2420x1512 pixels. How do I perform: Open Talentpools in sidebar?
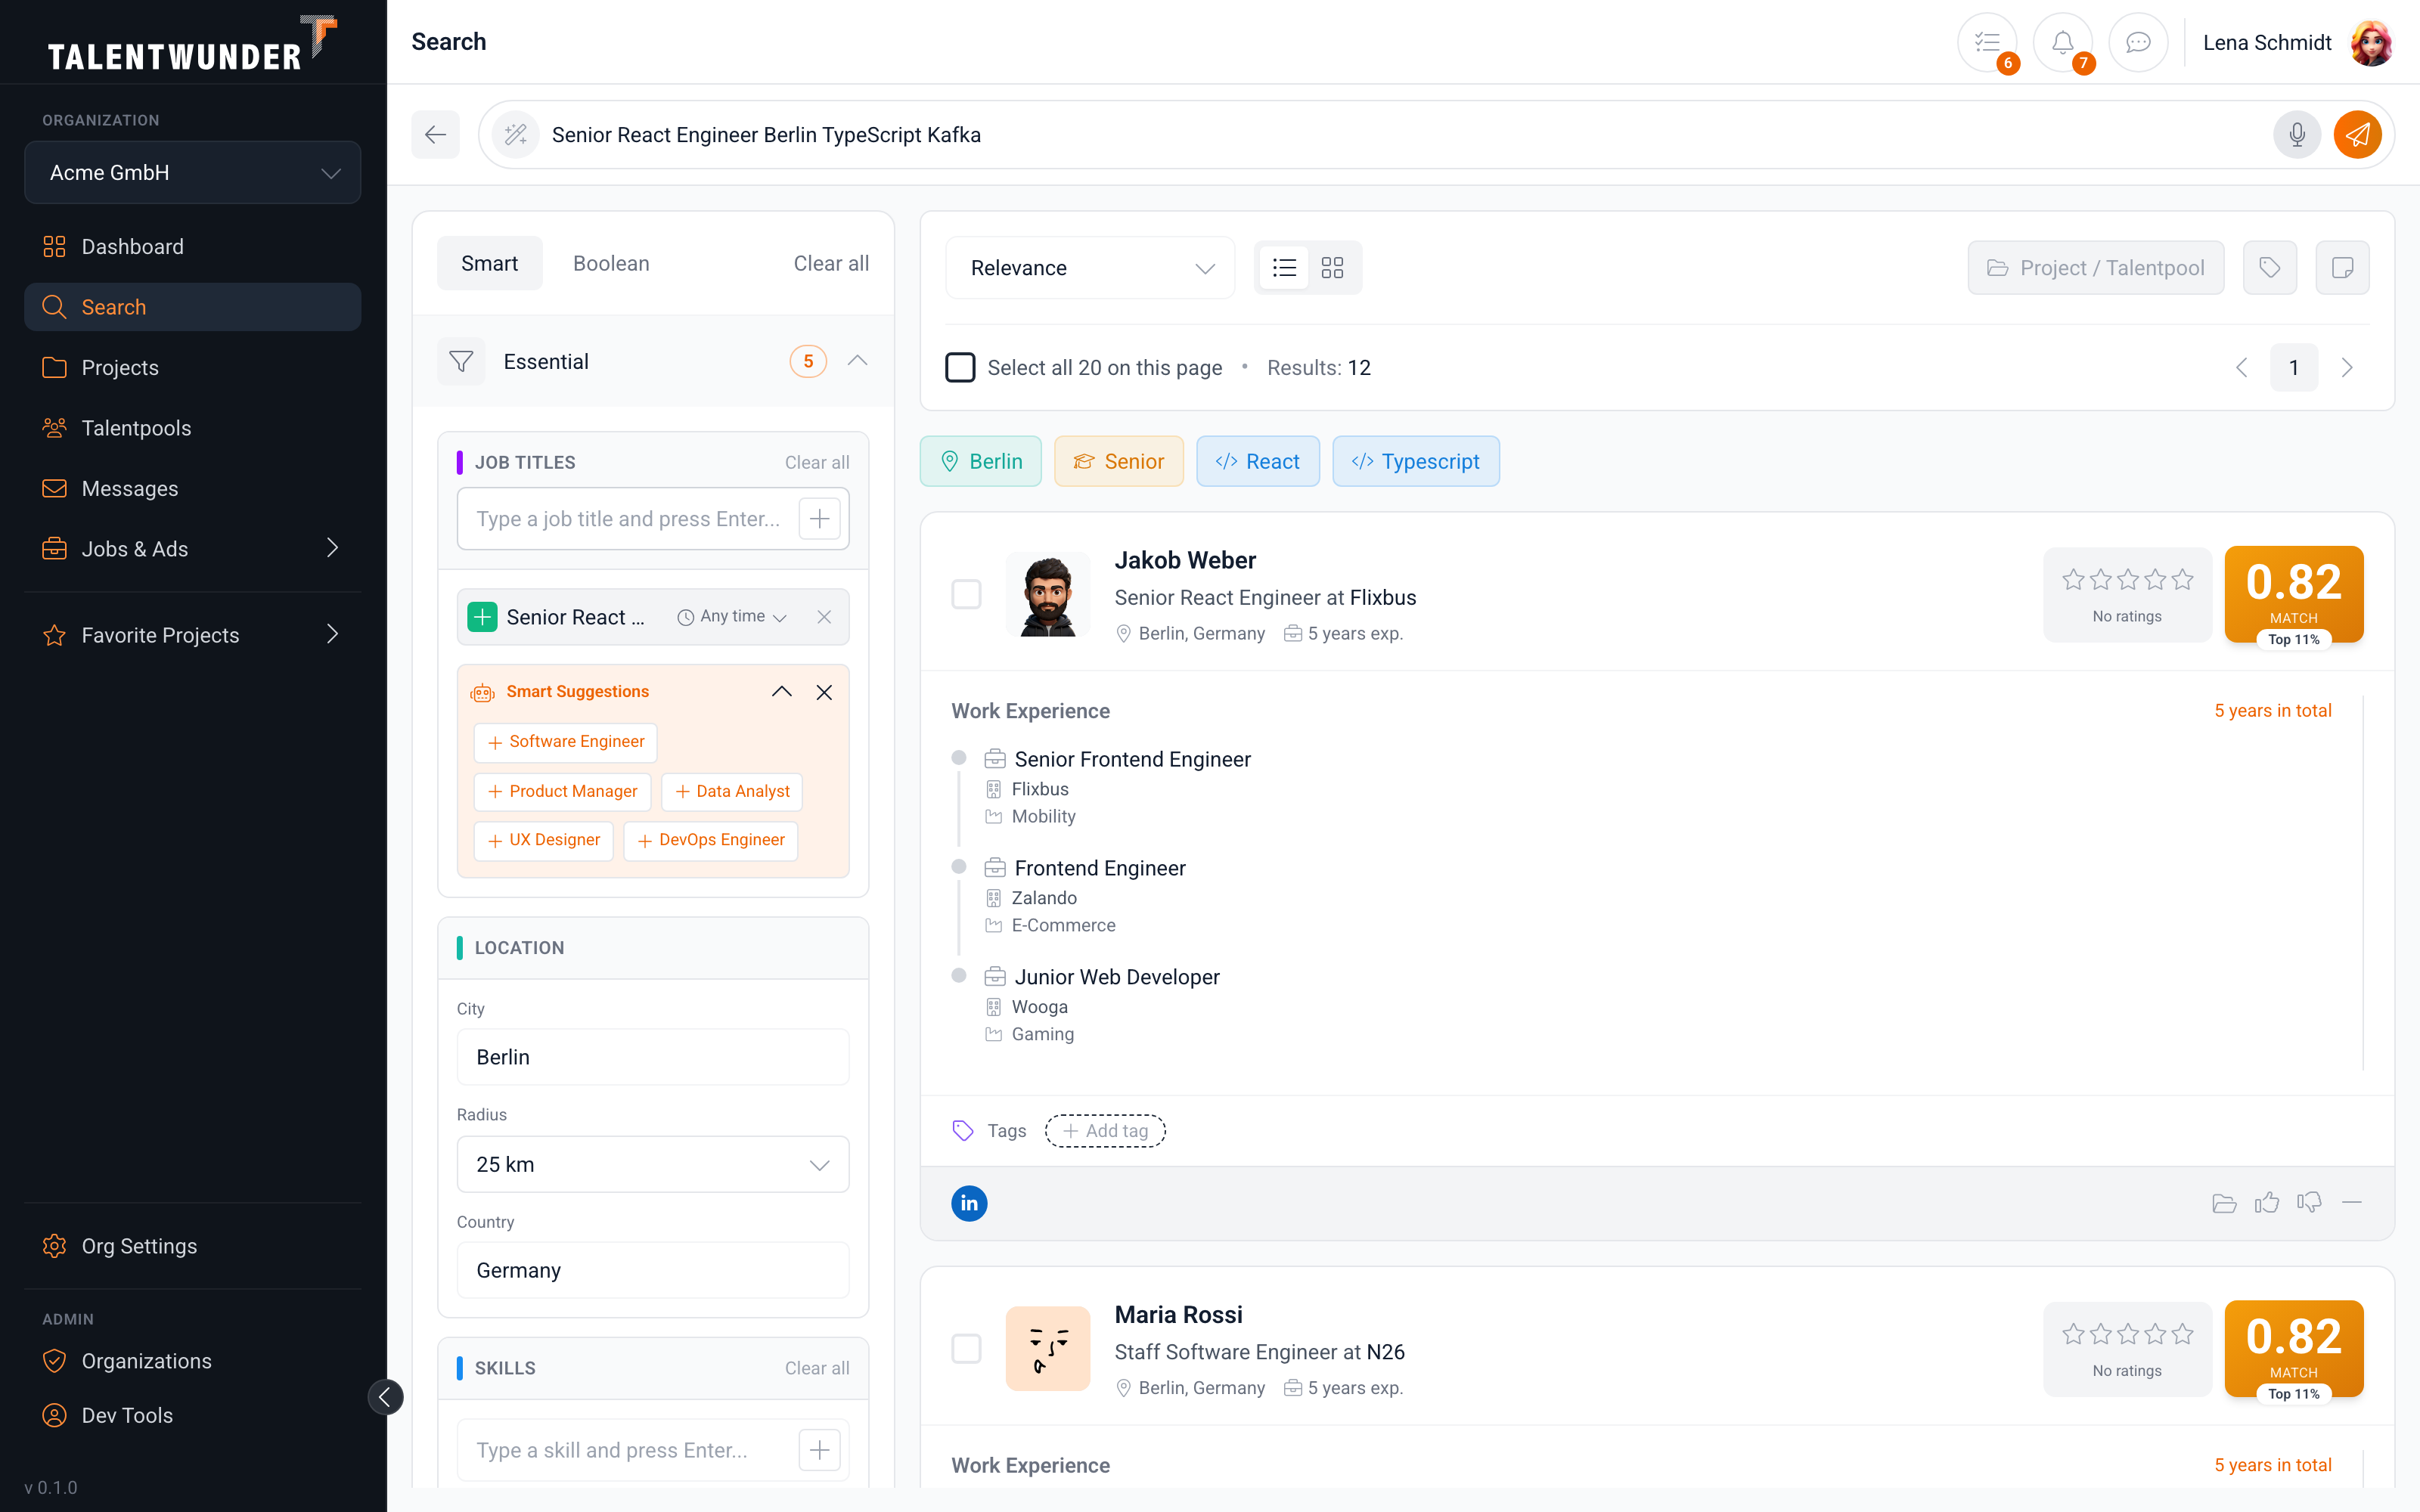click(193, 428)
